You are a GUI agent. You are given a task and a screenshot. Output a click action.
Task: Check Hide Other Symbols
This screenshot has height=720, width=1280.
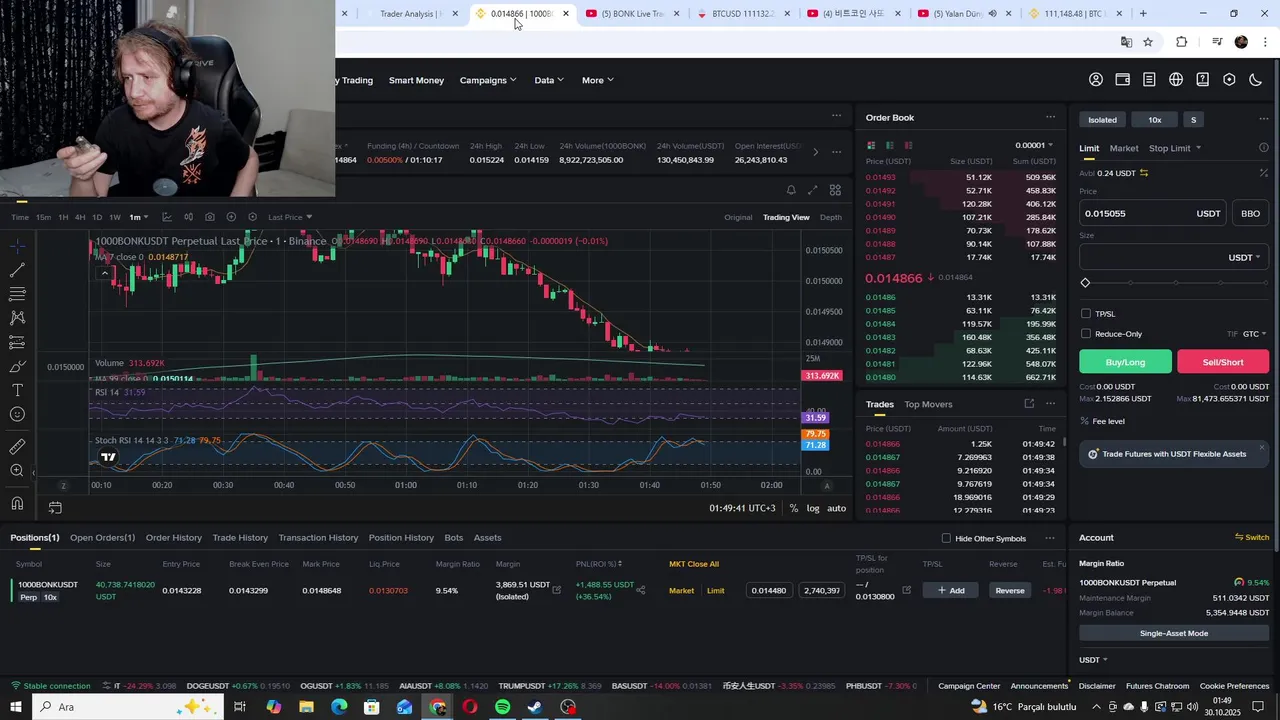[946, 538]
